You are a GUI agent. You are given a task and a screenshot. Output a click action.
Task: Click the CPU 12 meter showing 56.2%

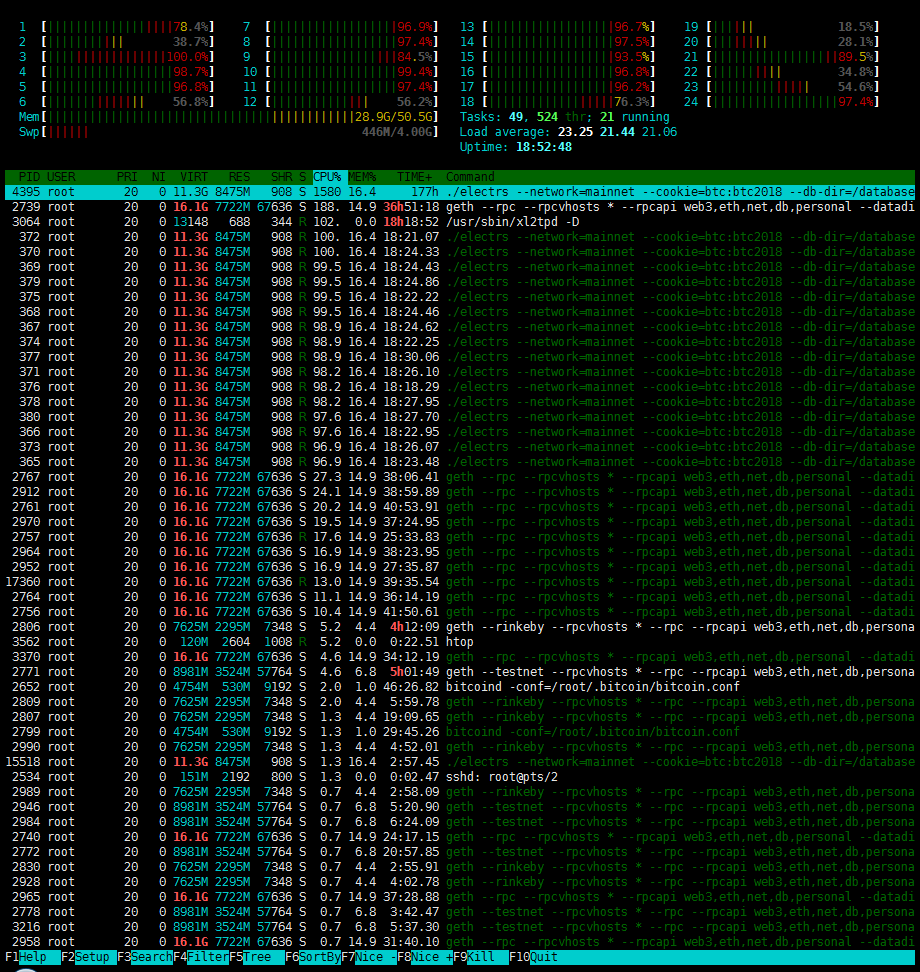click(x=340, y=102)
